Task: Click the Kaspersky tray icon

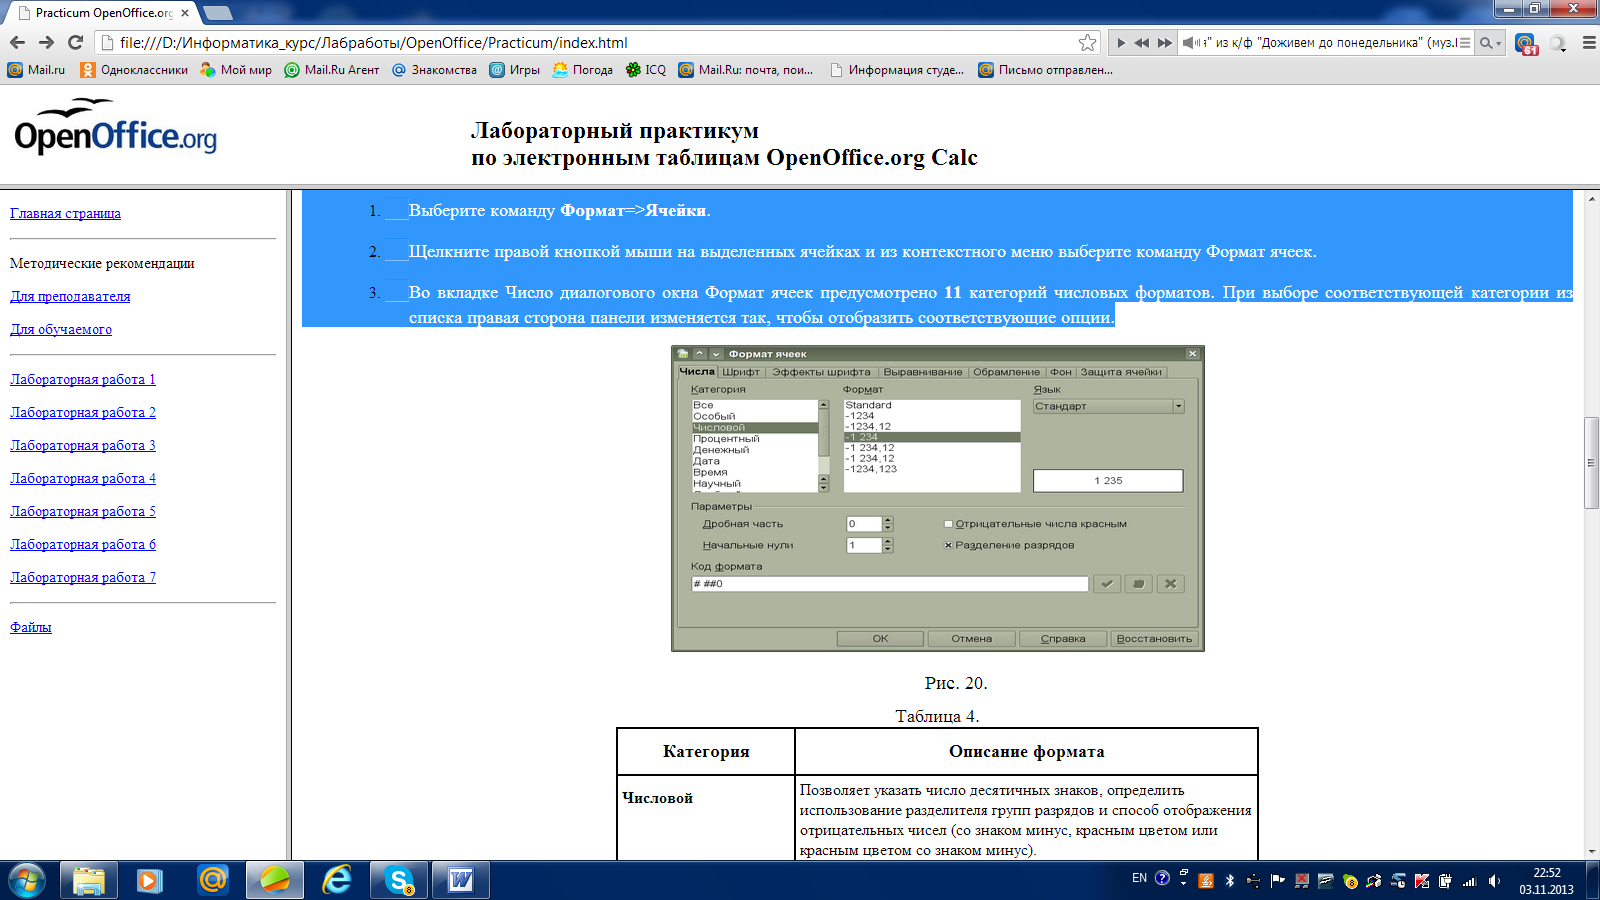Action: click(x=1421, y=881)
